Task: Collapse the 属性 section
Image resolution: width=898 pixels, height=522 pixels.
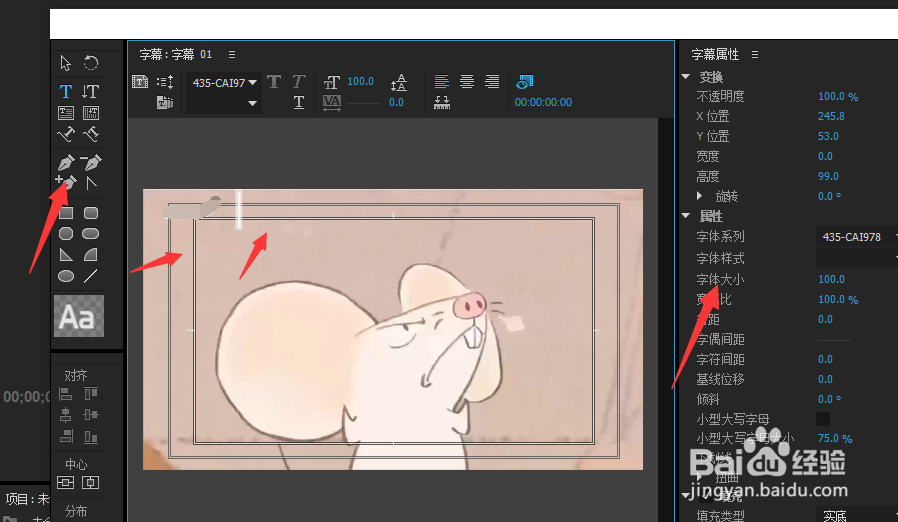Action: 686,215
